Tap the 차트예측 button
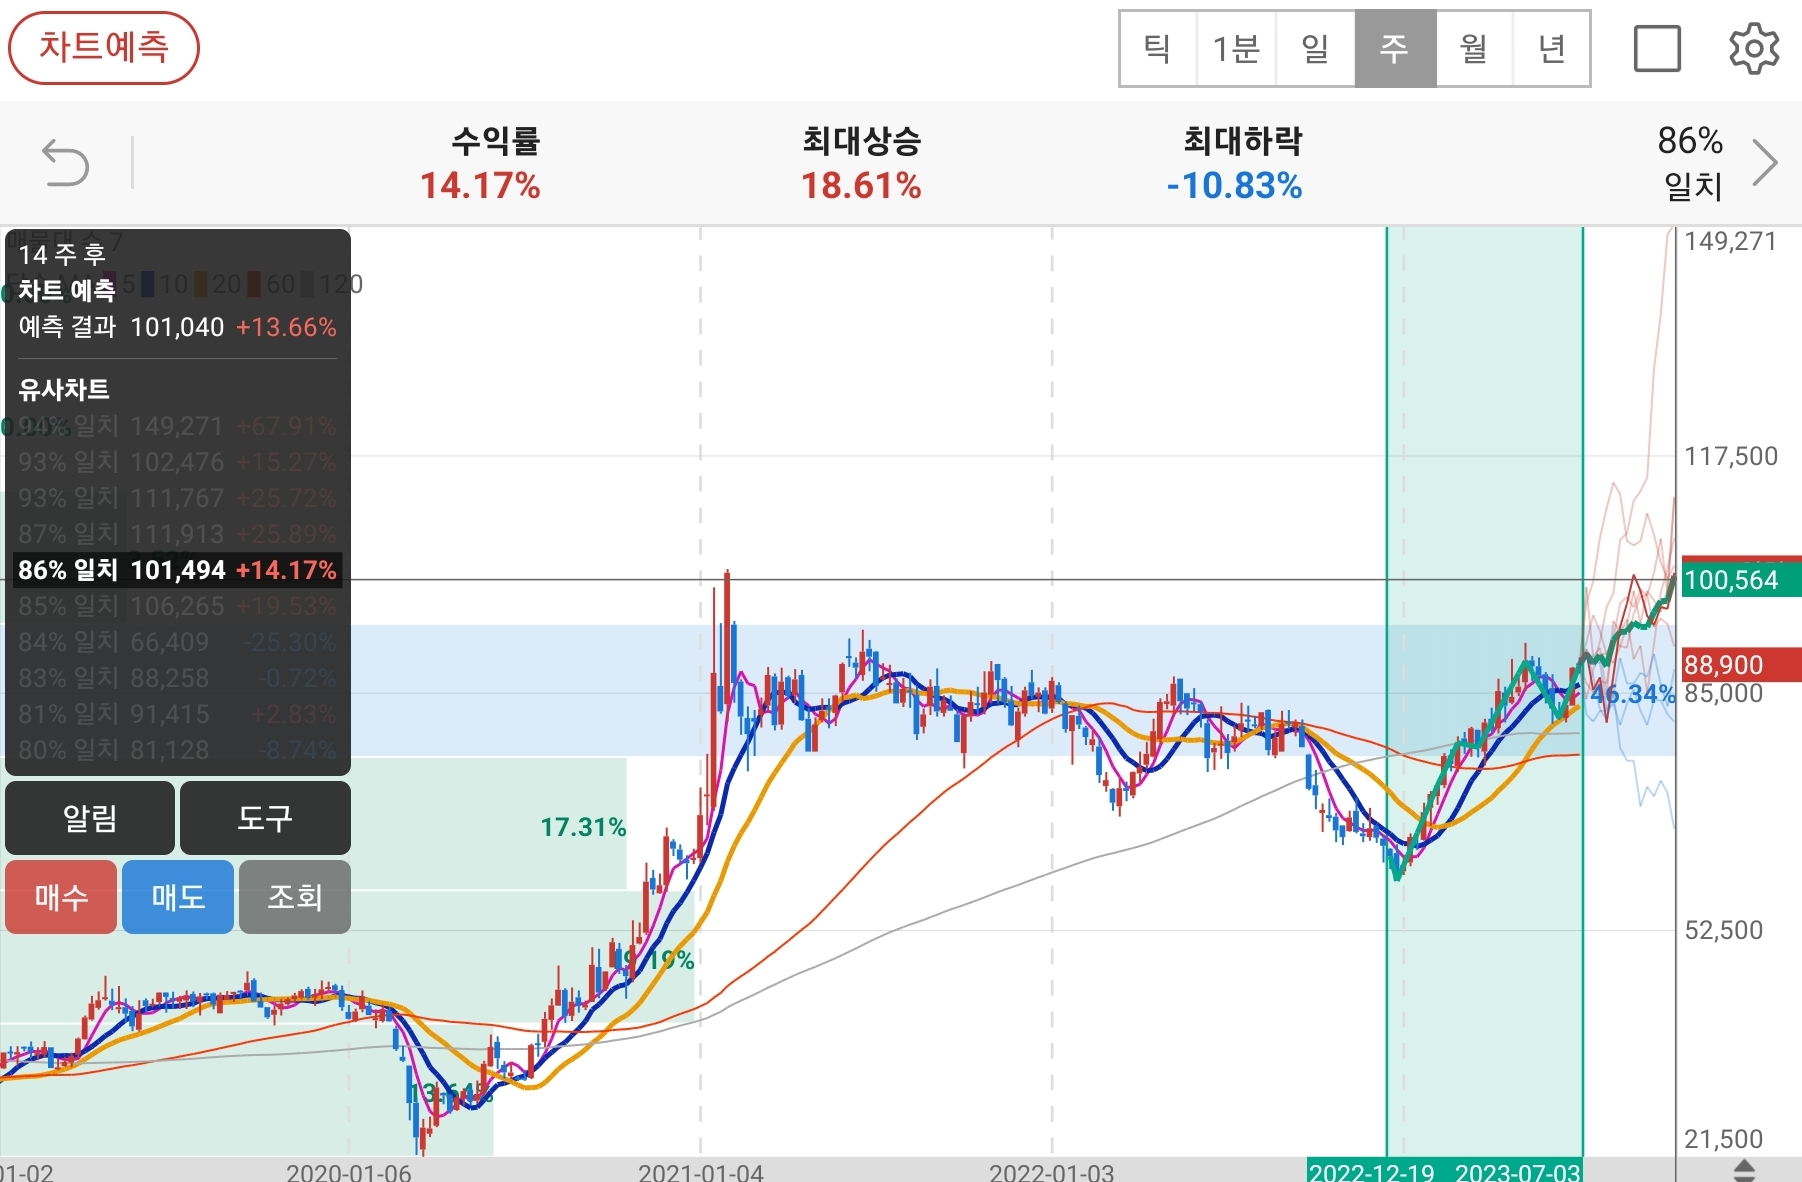 tap(104, 47)
